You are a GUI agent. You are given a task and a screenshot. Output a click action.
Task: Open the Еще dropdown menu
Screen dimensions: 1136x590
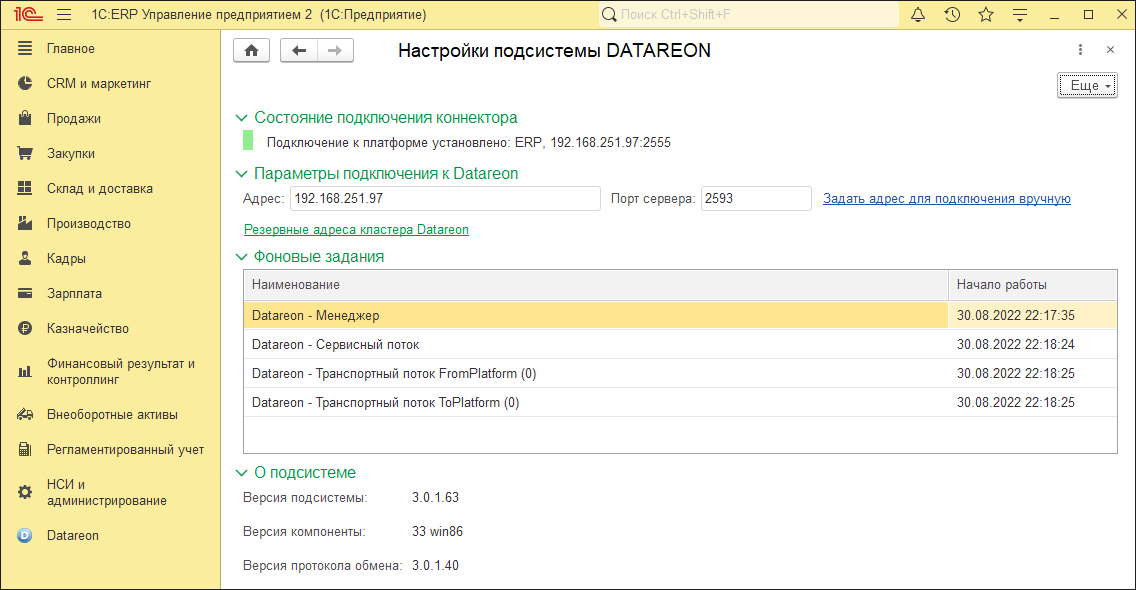click(1087, 86)
